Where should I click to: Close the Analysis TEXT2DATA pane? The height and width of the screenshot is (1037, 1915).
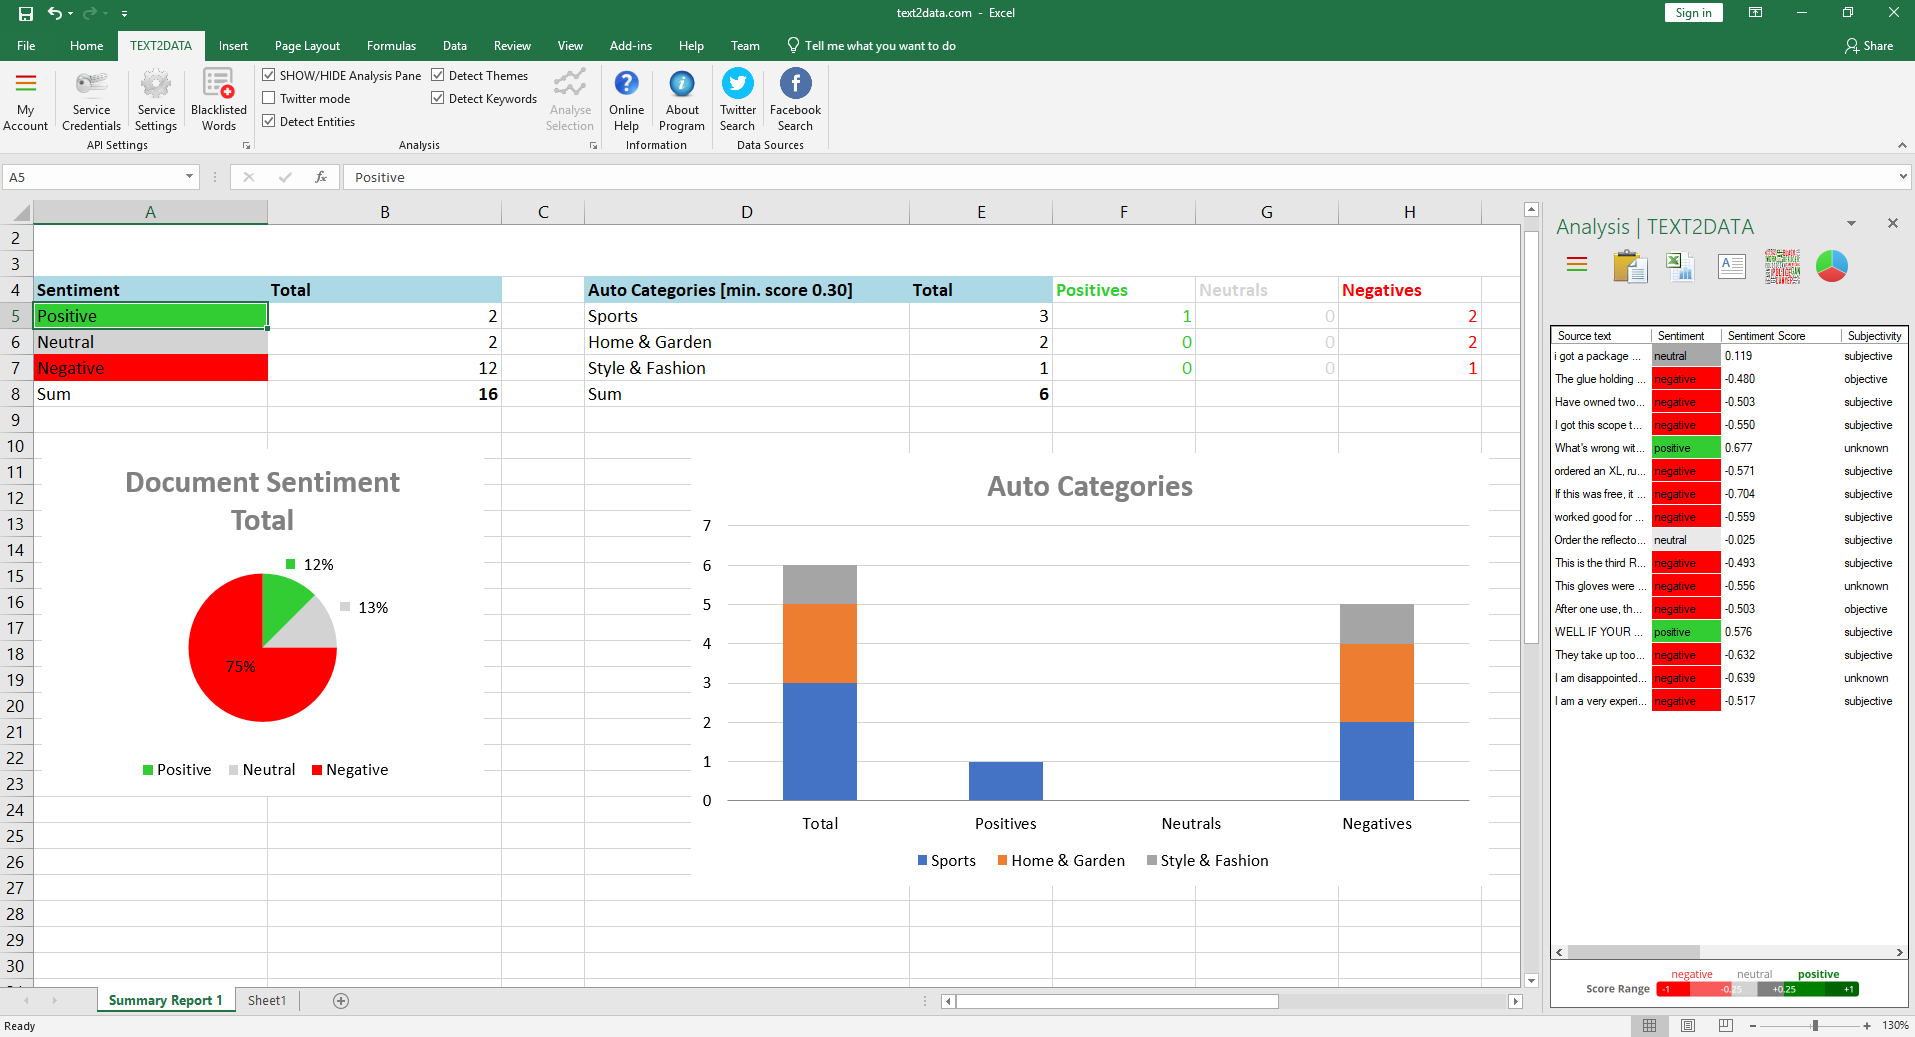pos(1892,224)
